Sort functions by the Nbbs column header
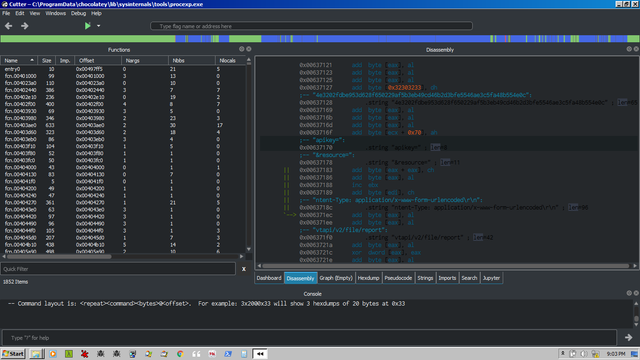 click(x=191, y=60)
